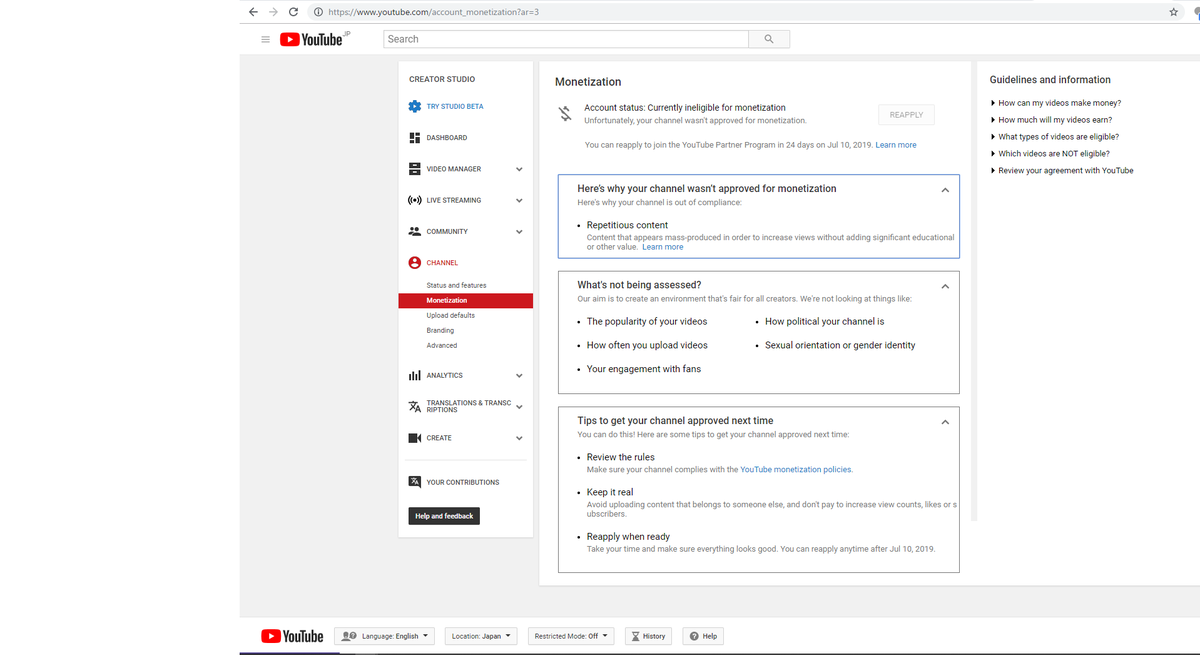Expand the Video Manager section chevron

click(x=519, y=169)
